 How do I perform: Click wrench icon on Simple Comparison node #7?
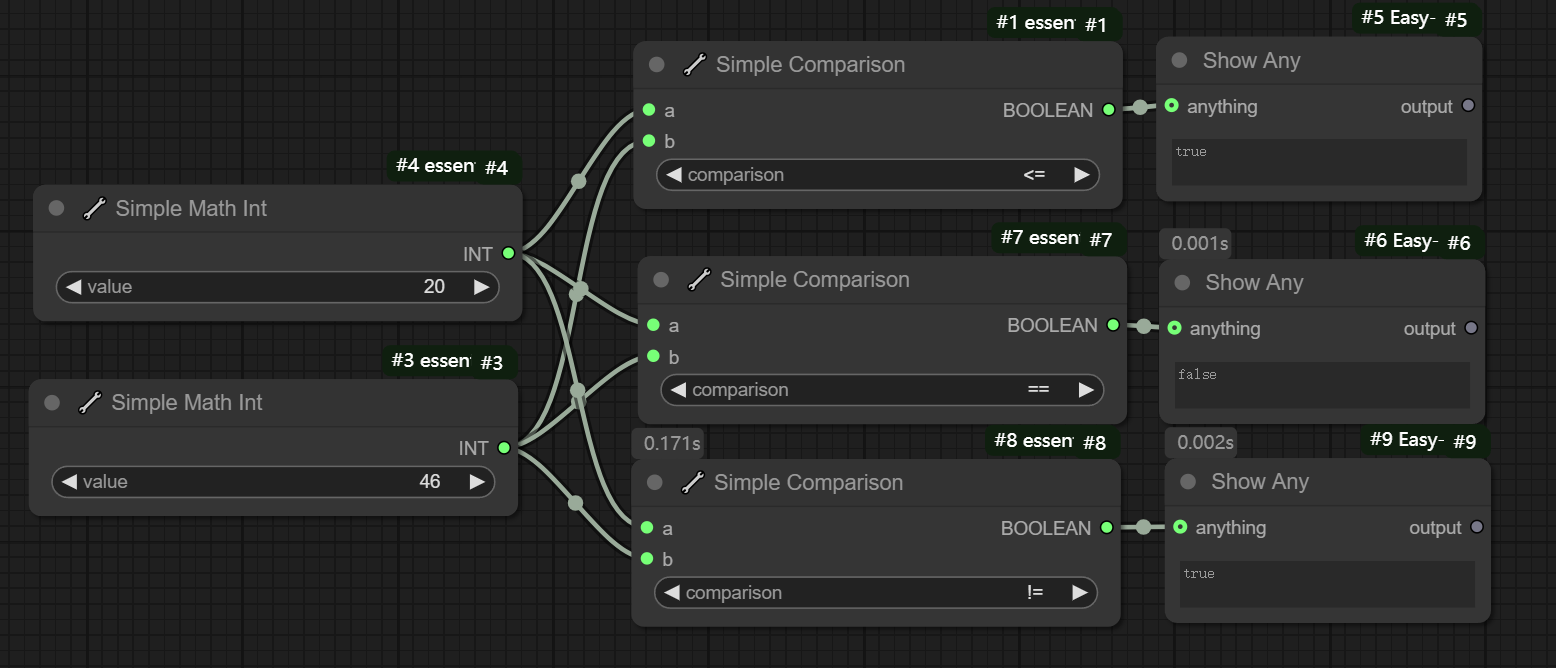[x=699, y=280]
